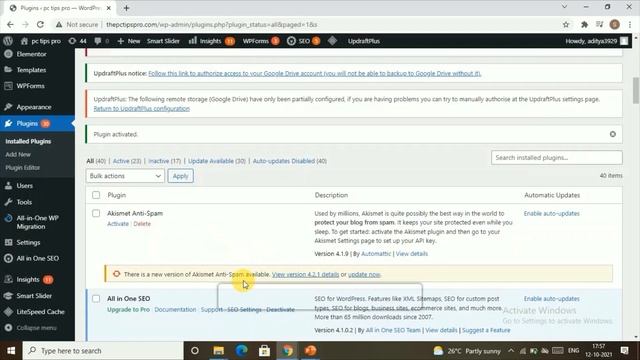
Task: Delete the Akismet Anti-Spam plugin
Action: 142,224
